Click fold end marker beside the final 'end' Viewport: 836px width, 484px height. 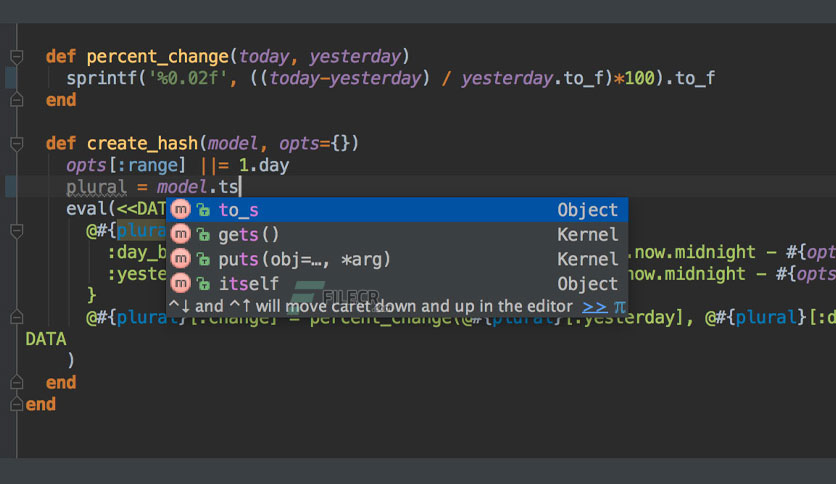(x=17, y=404)
